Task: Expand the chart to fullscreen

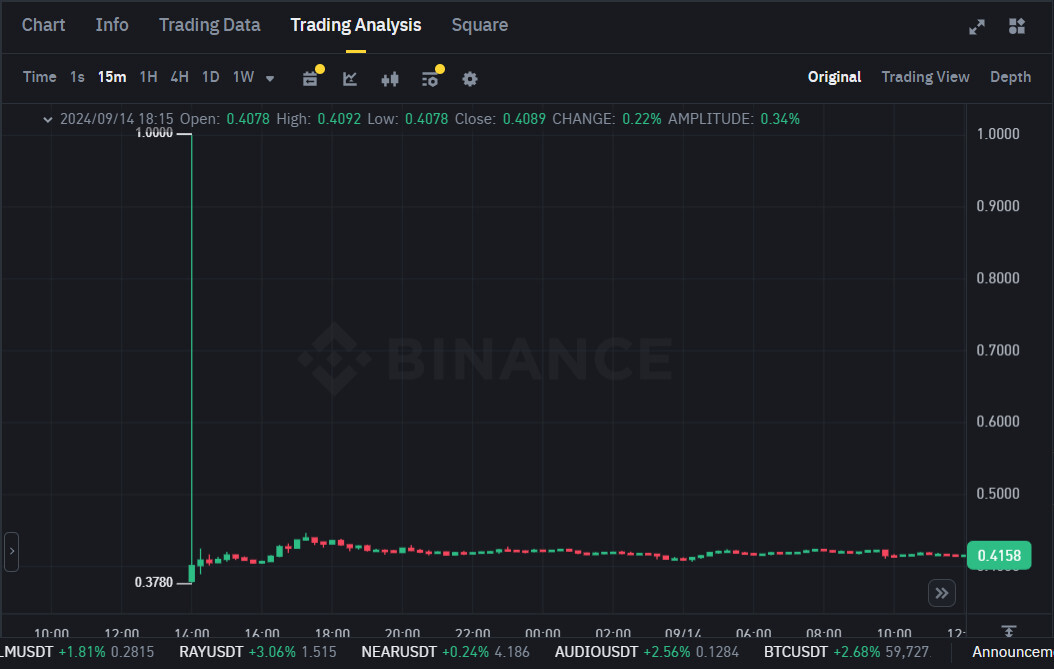Action: click(977, 27)
